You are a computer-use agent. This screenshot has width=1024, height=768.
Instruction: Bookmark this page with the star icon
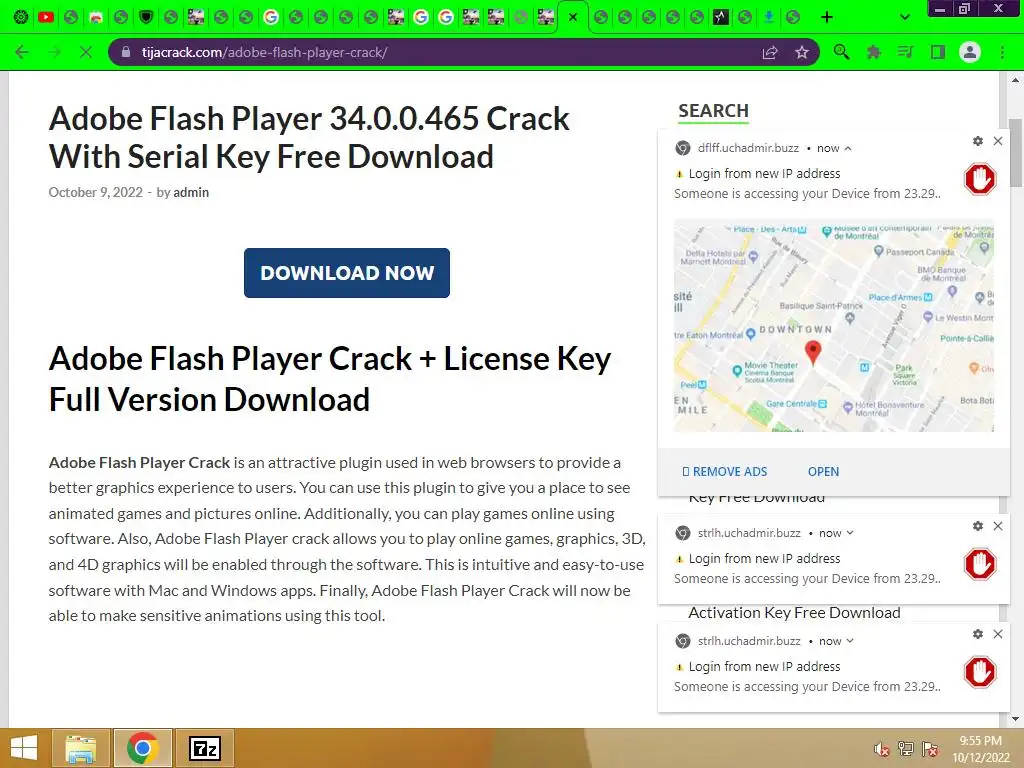coord(802,52)
